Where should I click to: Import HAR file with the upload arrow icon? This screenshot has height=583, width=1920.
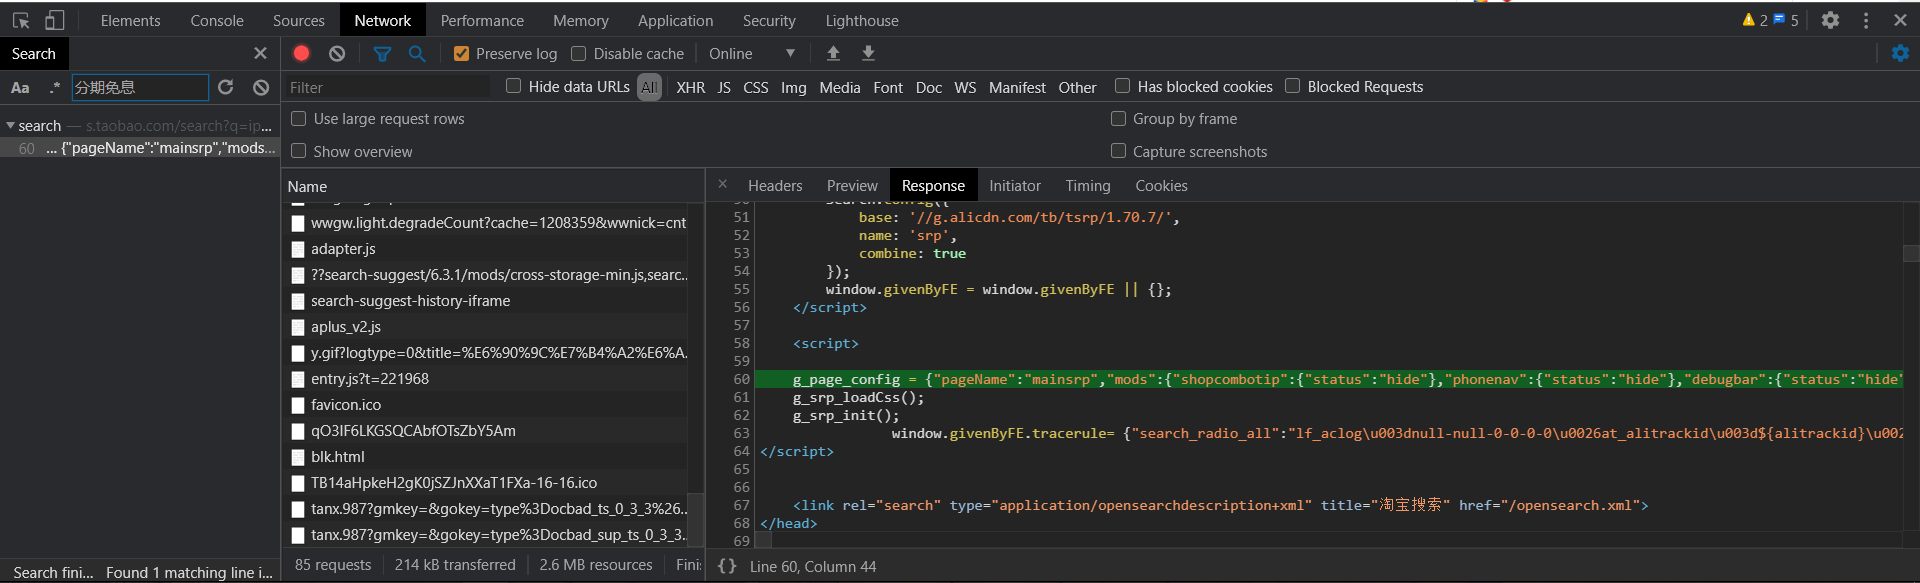tap(833, 53)
